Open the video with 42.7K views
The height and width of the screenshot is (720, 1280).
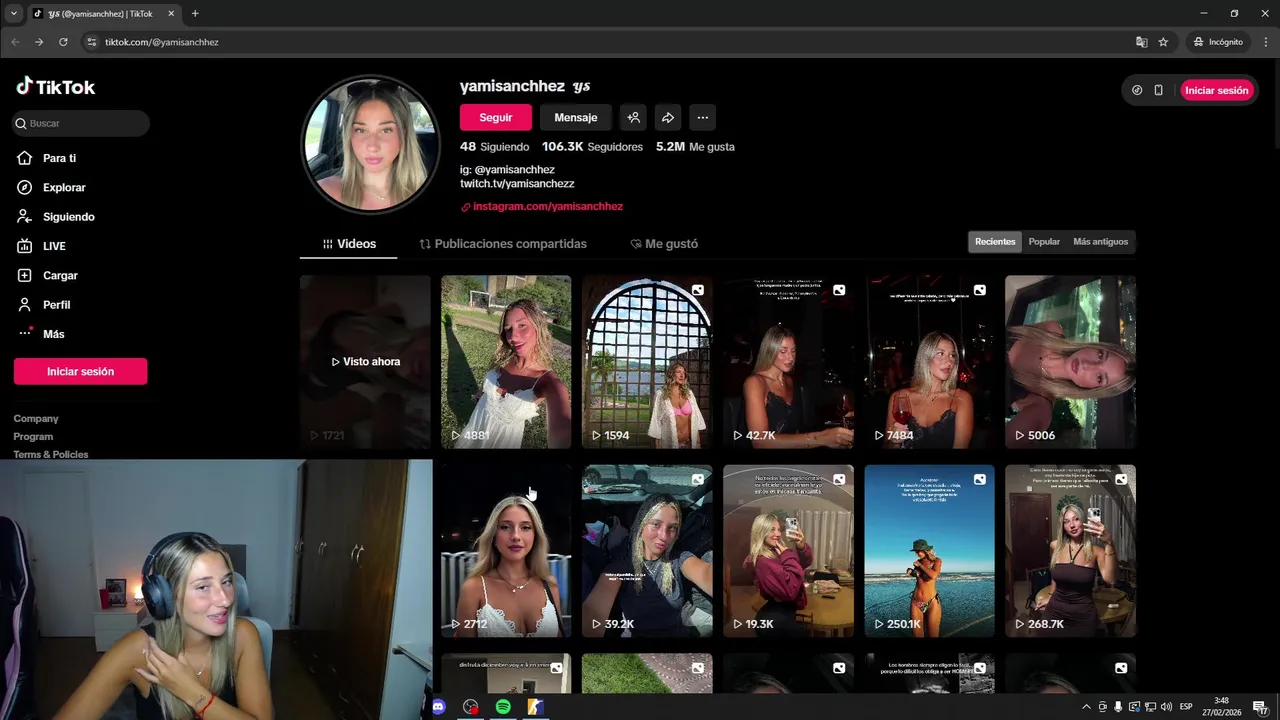[788, 362]
